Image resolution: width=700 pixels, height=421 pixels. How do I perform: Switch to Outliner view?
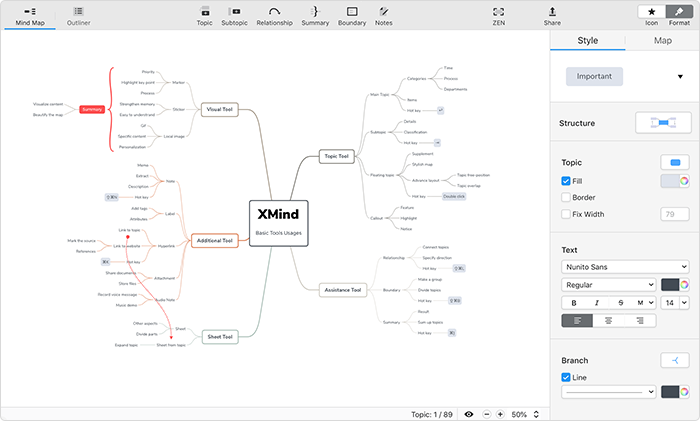coord(79,16)
